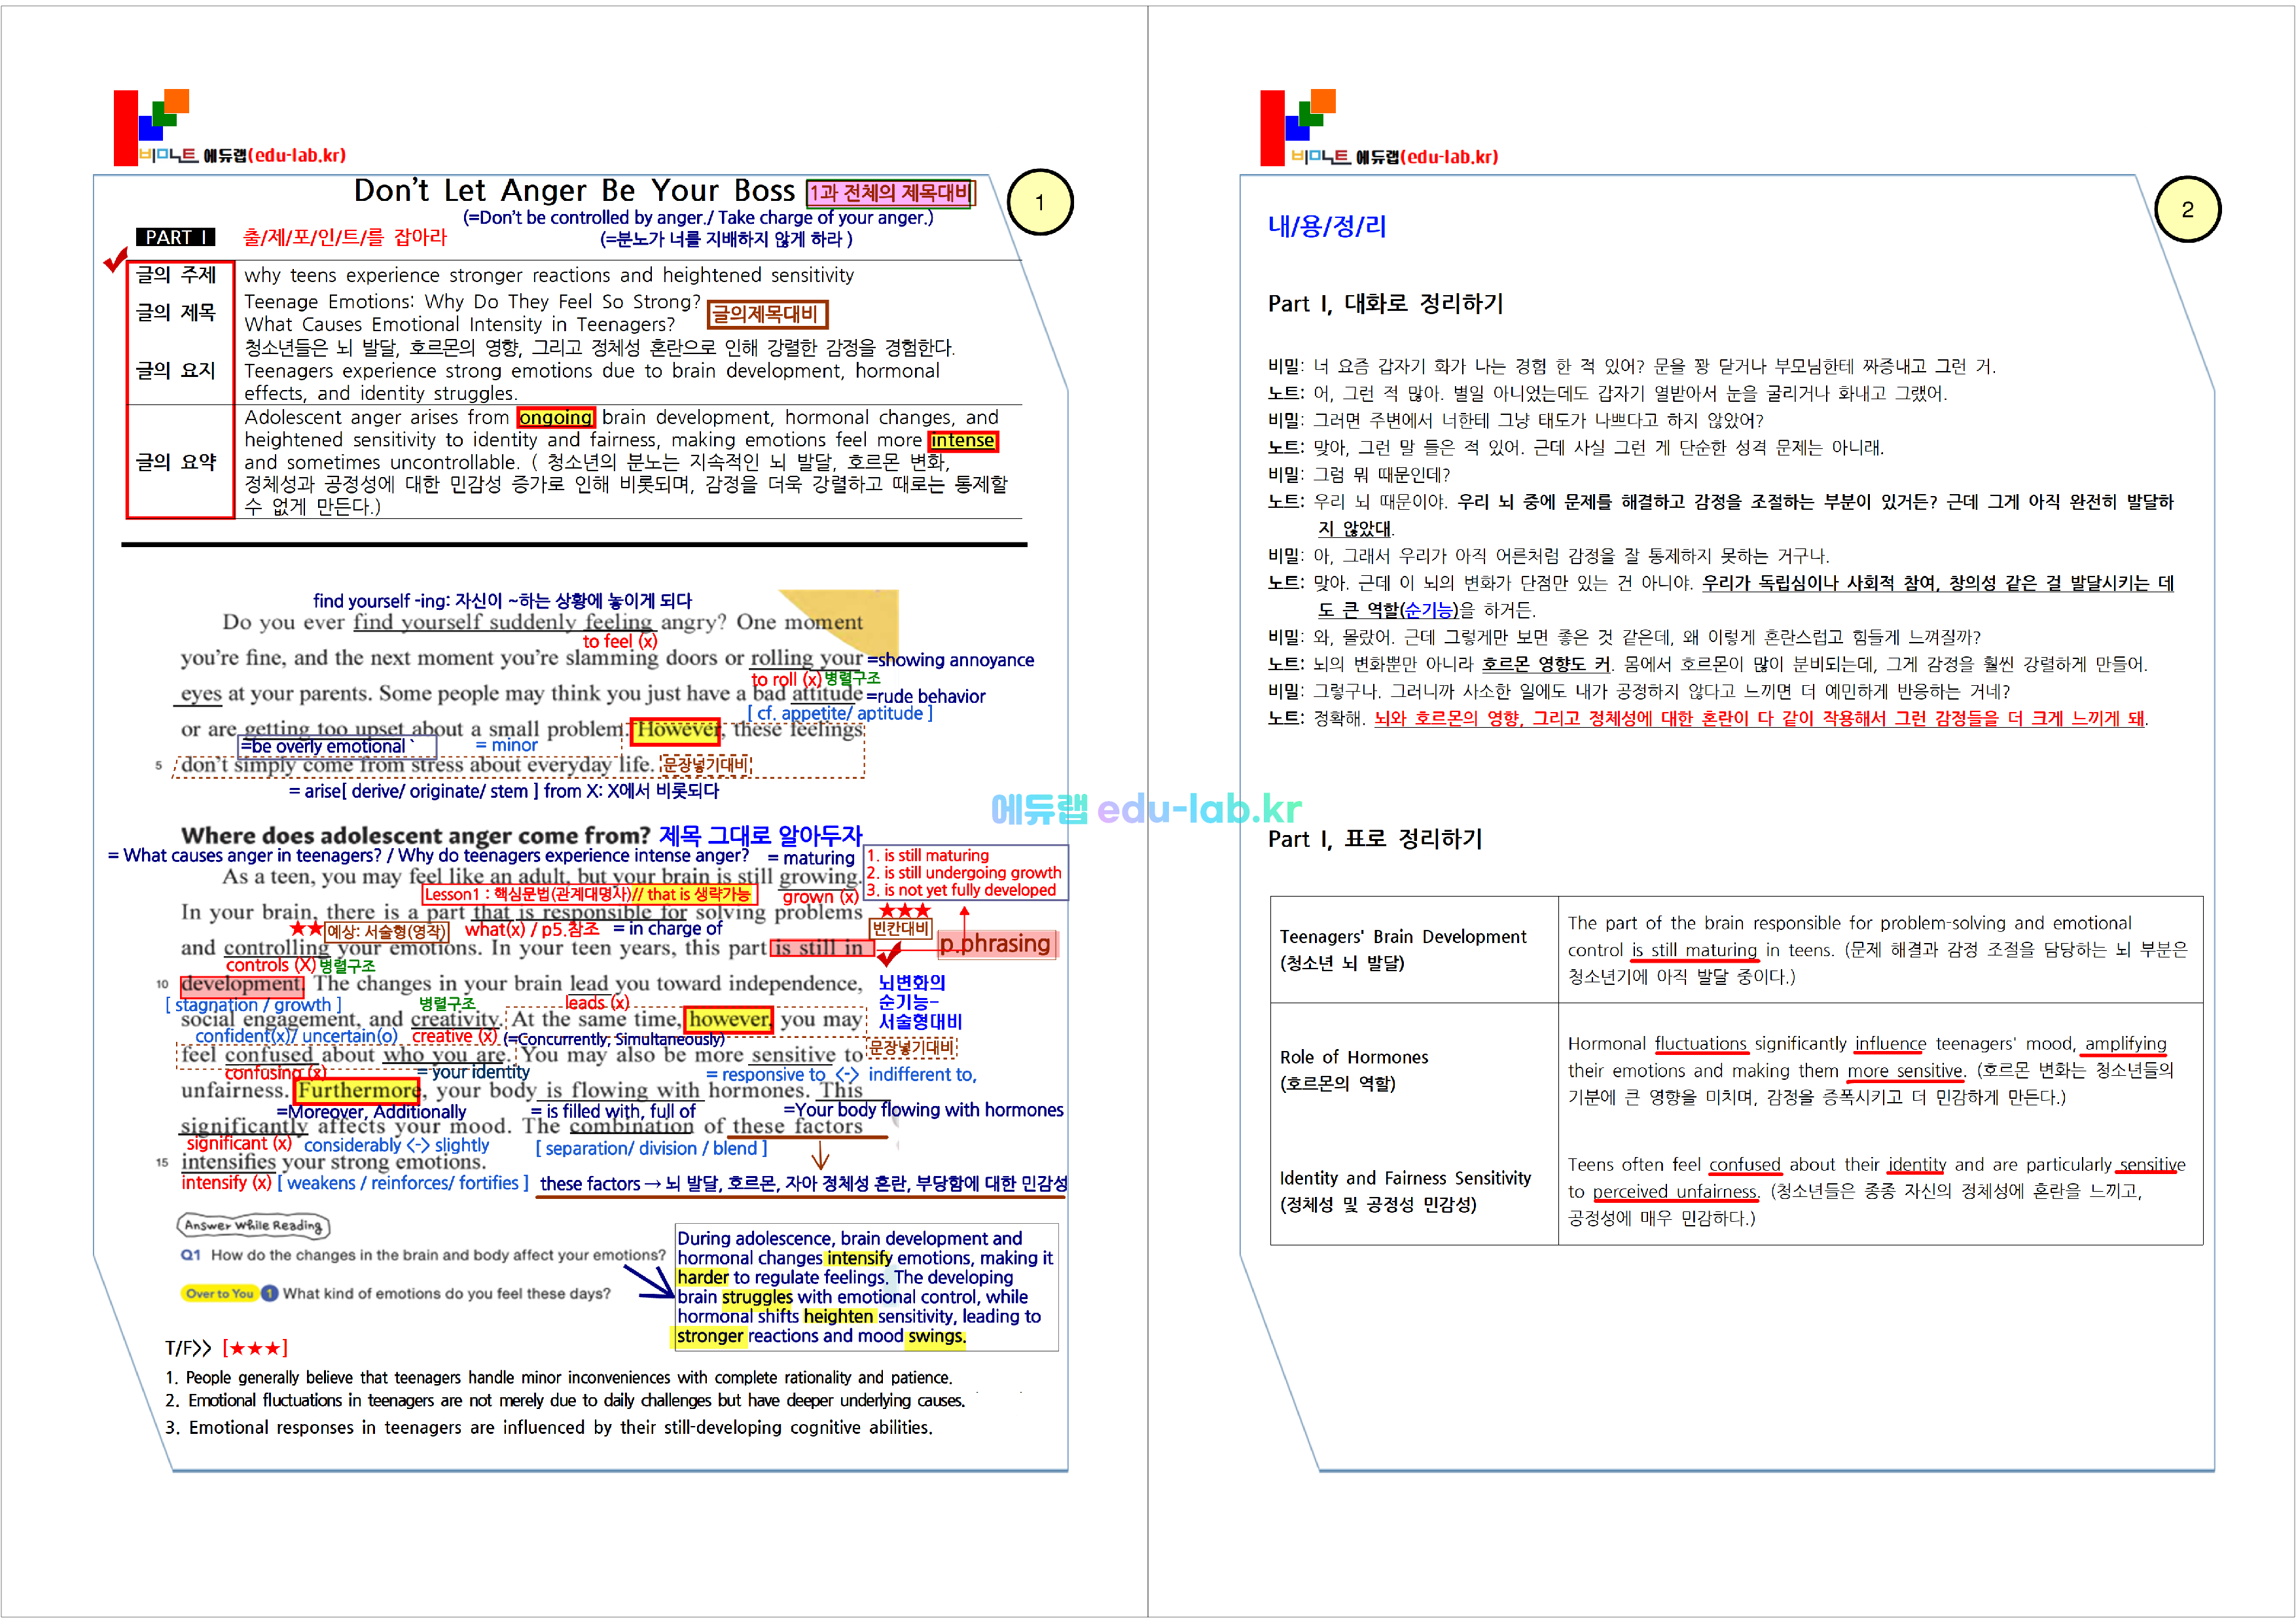The image size is (2296, 1623).
Task: Click the edu-lab logo on the right page
Action: pyautogui.click(x=1378, y=127)
